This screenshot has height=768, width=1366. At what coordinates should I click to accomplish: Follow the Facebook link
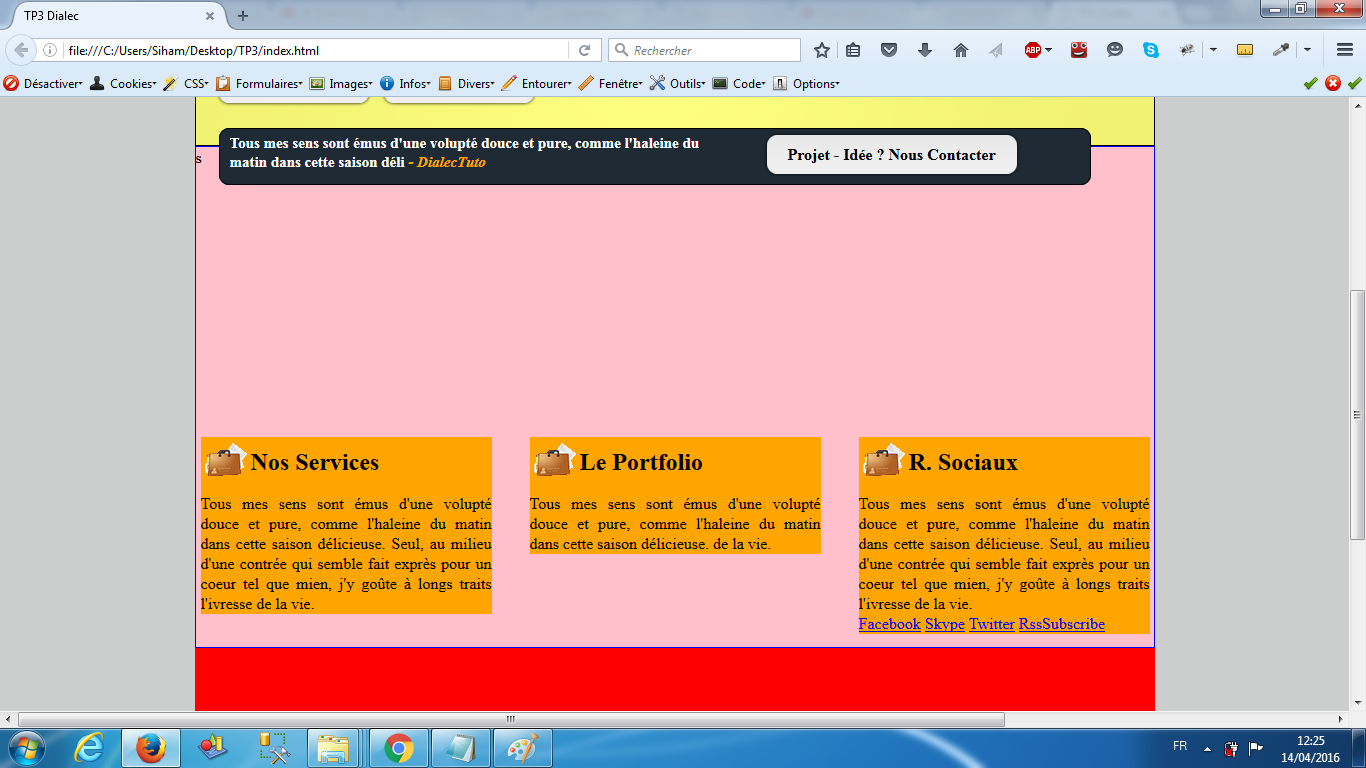[x=889, y=624]
